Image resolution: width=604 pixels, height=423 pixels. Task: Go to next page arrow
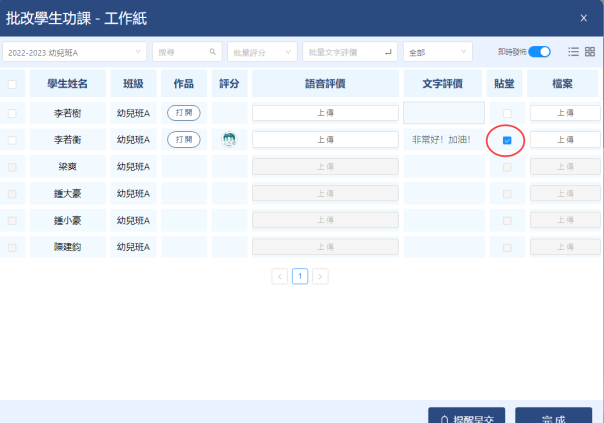tap(320, 276)
